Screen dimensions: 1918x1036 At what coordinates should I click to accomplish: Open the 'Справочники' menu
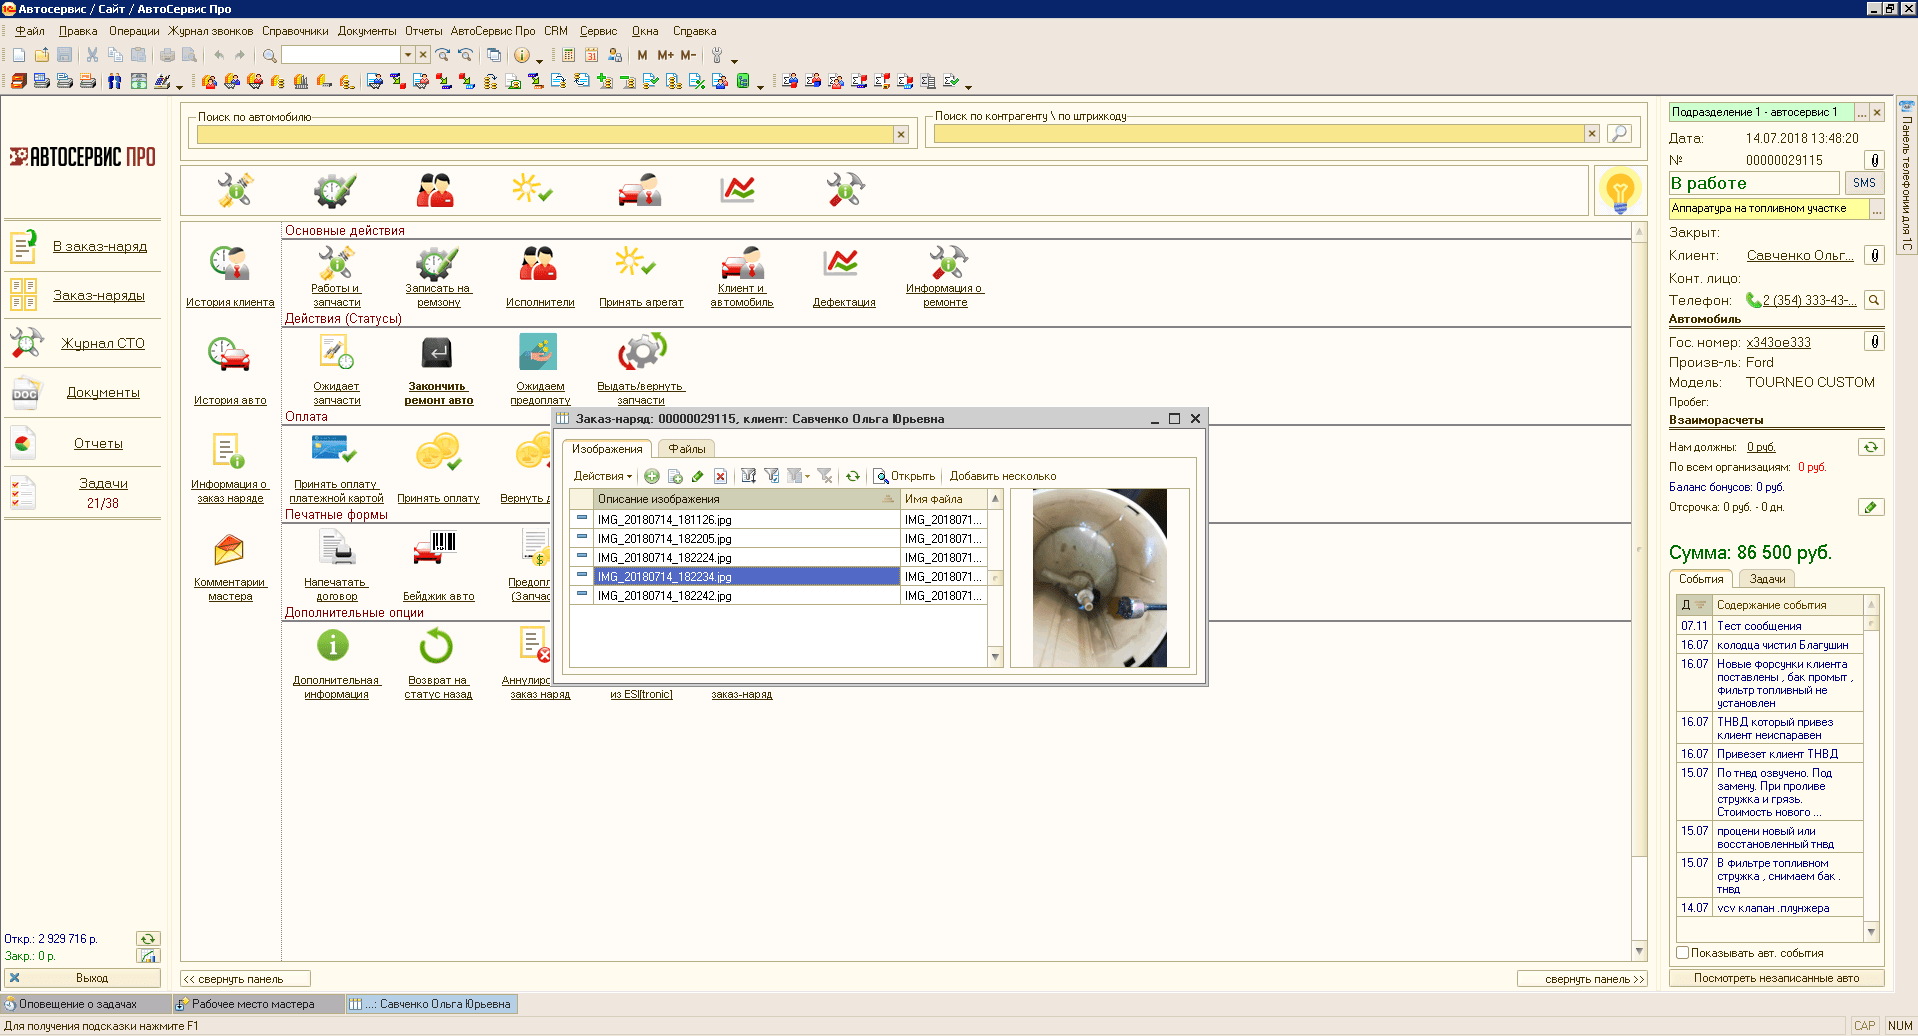(x=295, y=31)
